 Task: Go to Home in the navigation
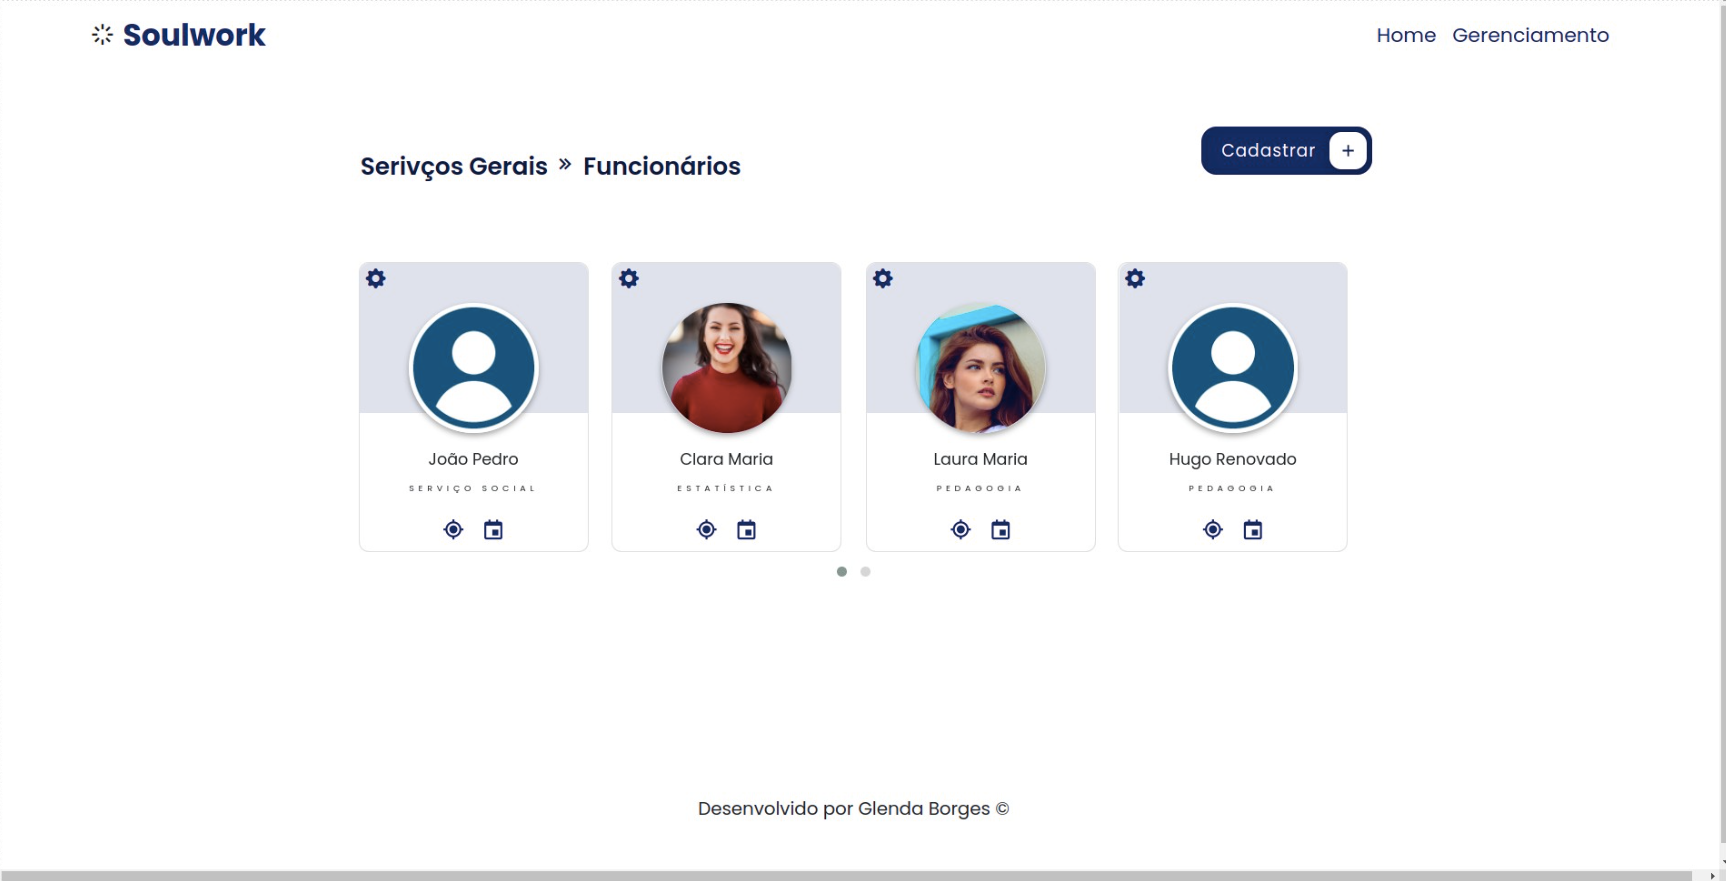coord(1406,35)
